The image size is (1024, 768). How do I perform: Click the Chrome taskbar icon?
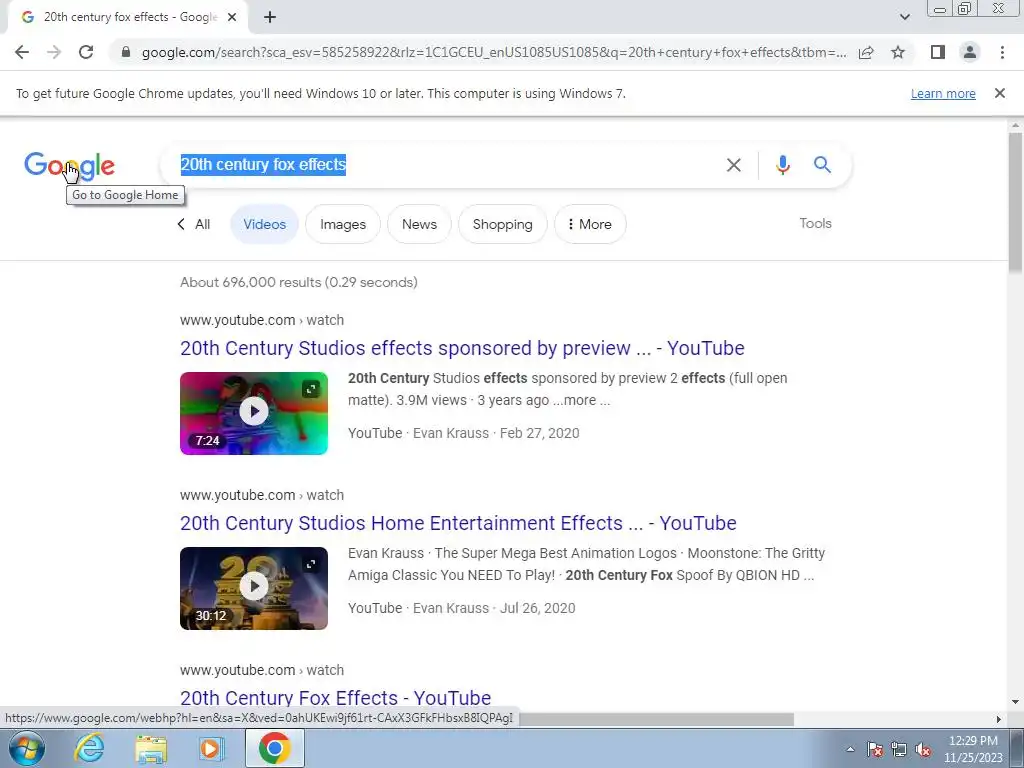[274, 748]
